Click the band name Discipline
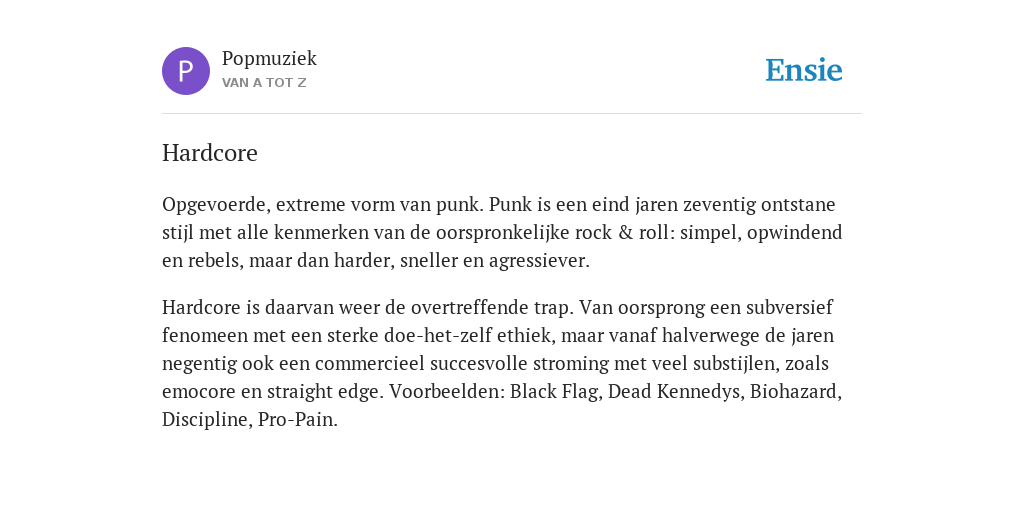Viewport: 1024px width, 512px height. [x=205, y=420]
